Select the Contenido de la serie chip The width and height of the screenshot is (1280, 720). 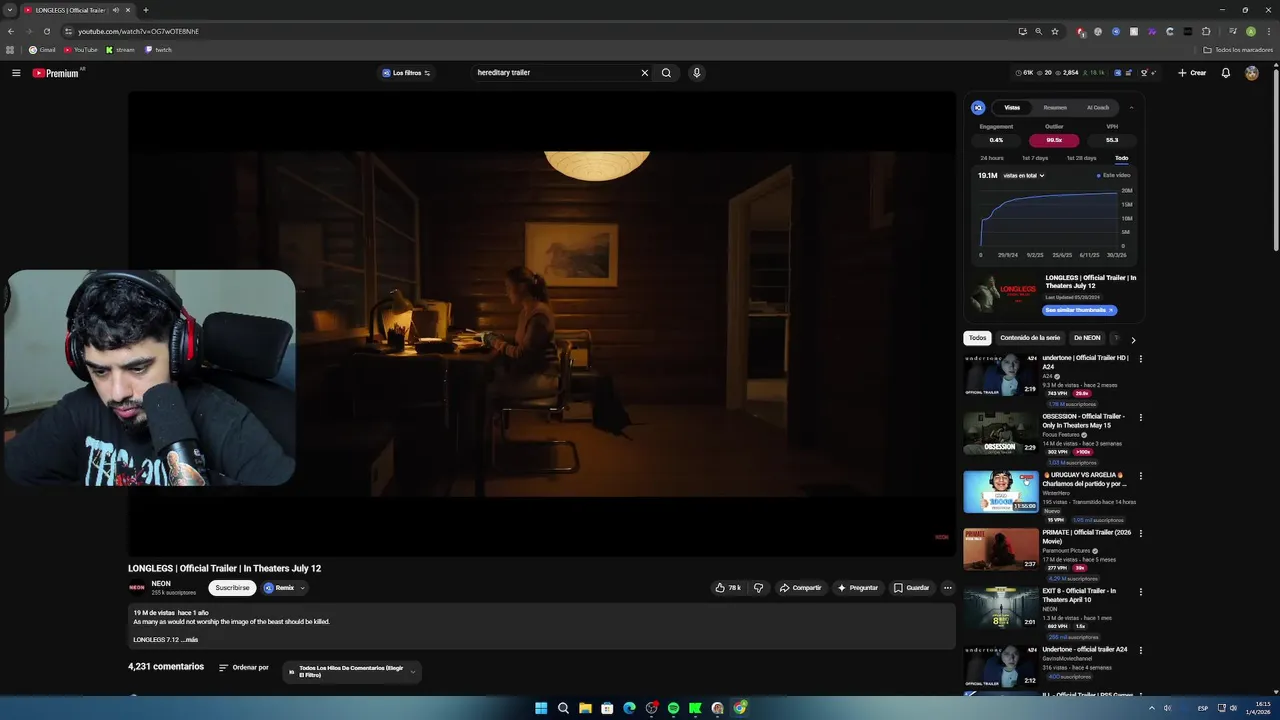(x=1030, y=338)
